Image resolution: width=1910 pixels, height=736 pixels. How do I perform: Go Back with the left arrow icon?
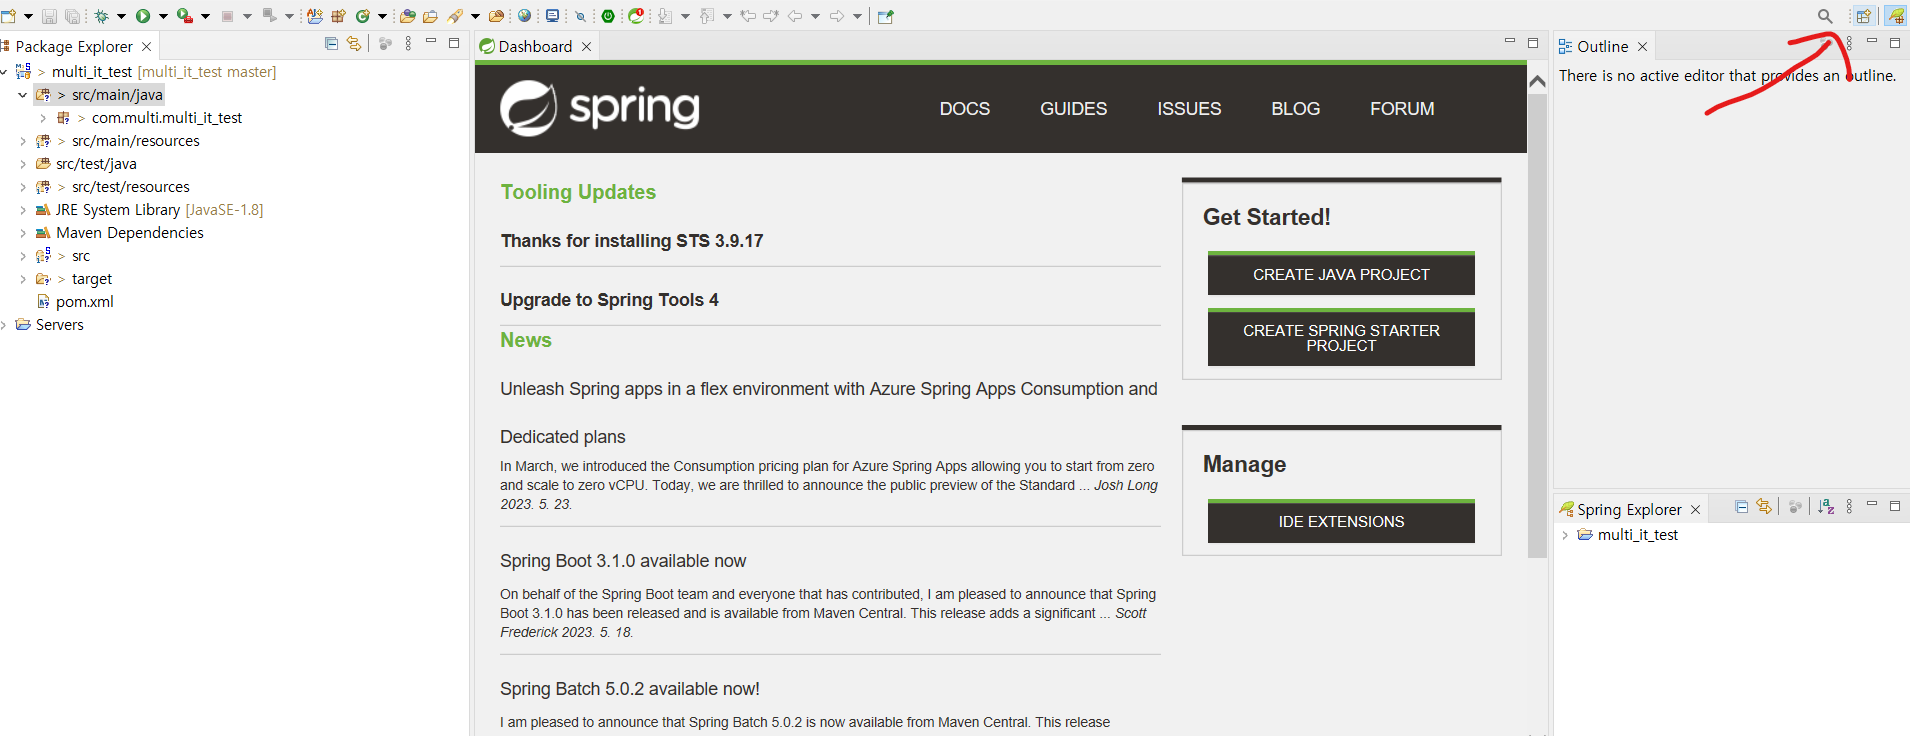point(795,16)
